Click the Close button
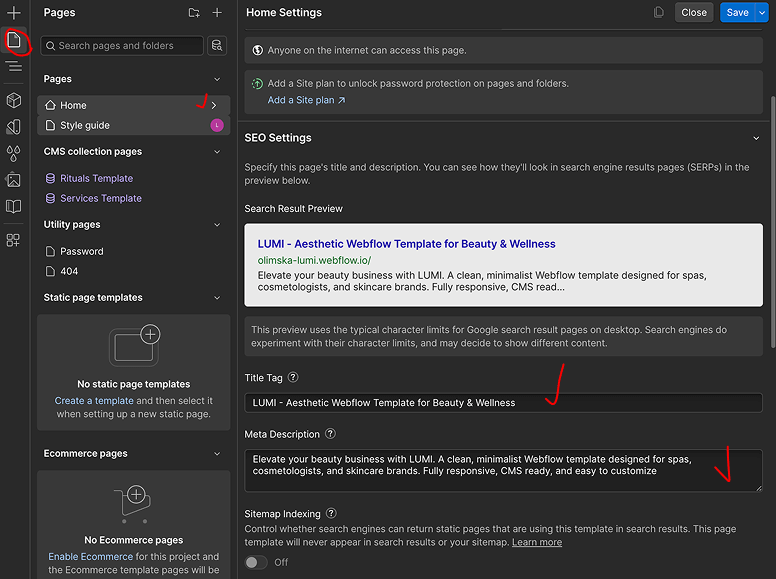This screenshot has height=579, width=776. click(x=694, y=13)
